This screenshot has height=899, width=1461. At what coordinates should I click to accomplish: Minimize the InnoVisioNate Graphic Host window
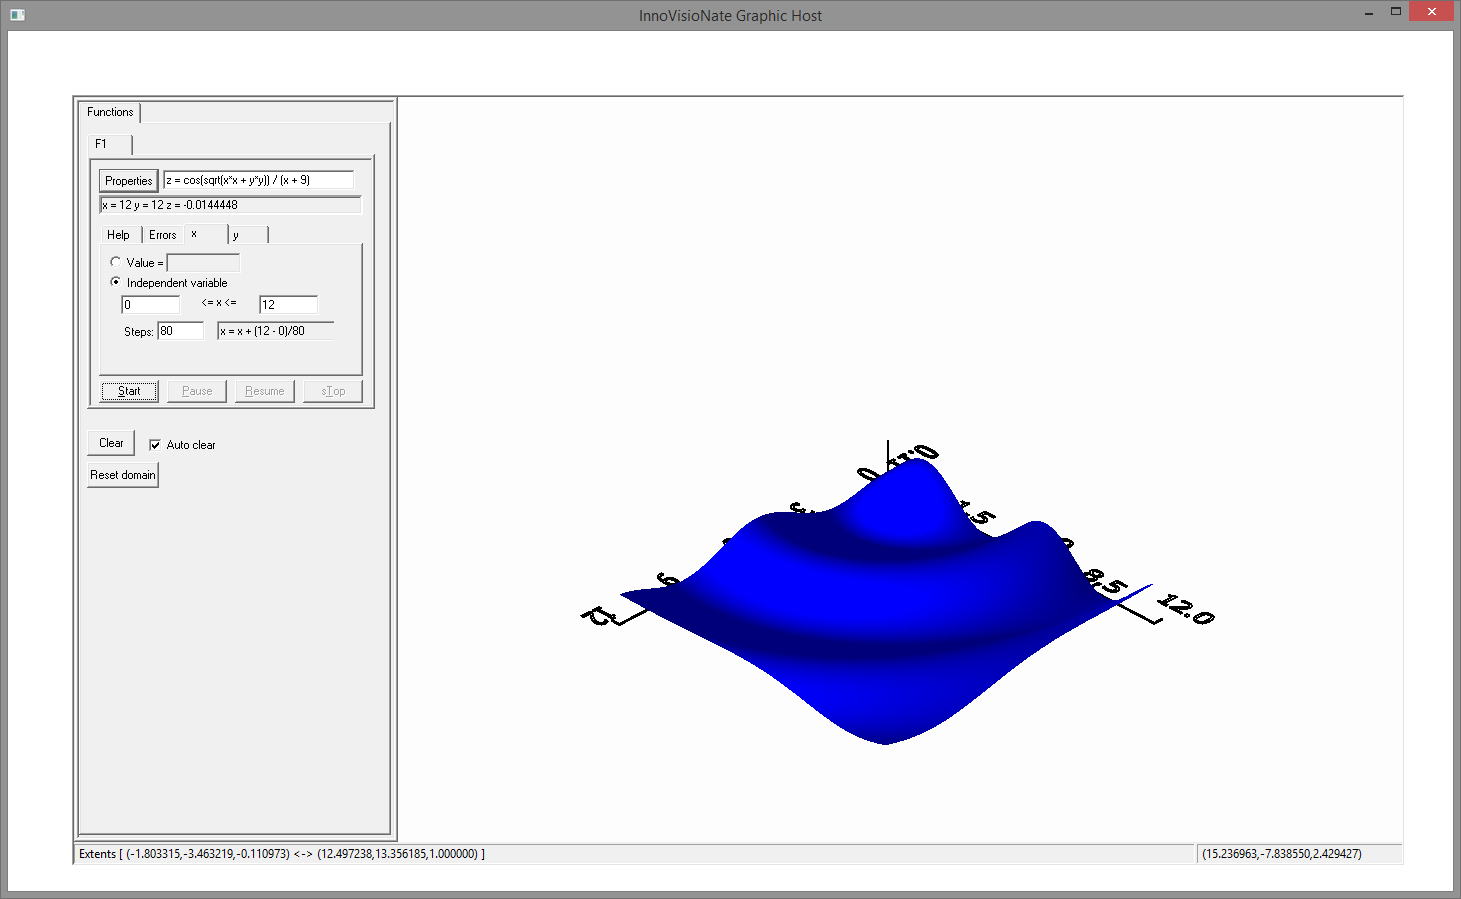[x=1368, y=13]
